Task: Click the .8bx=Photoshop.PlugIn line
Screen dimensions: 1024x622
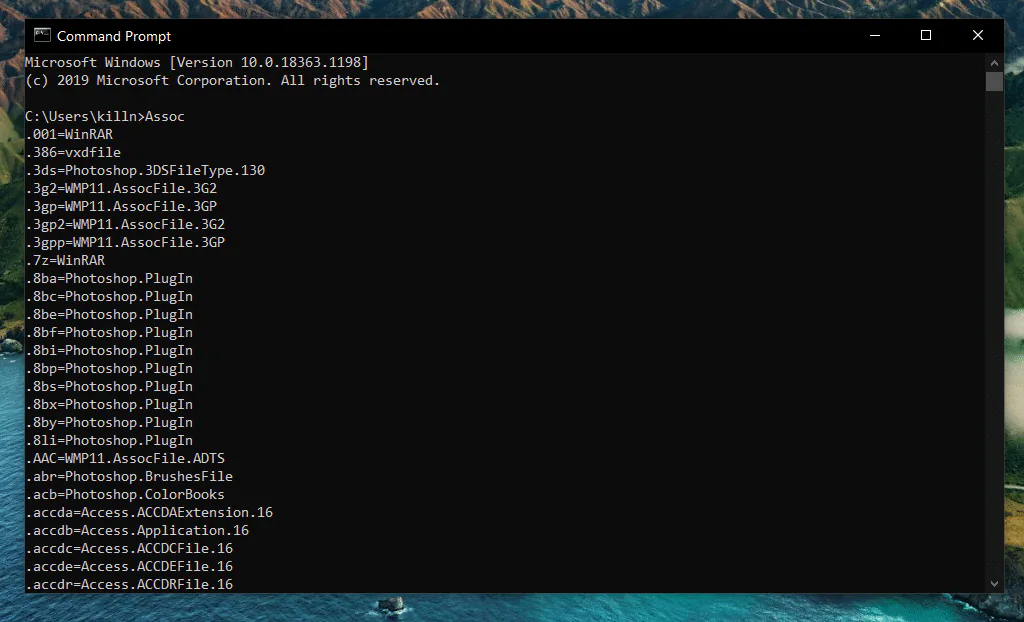Action: pos(109,404)
